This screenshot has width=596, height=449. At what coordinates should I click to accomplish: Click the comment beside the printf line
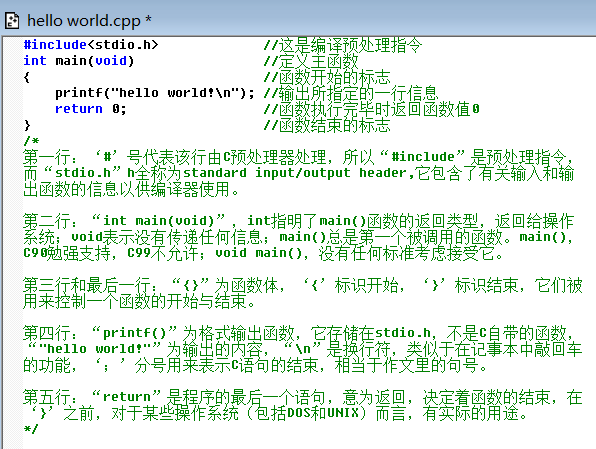[x=351, y=93]
